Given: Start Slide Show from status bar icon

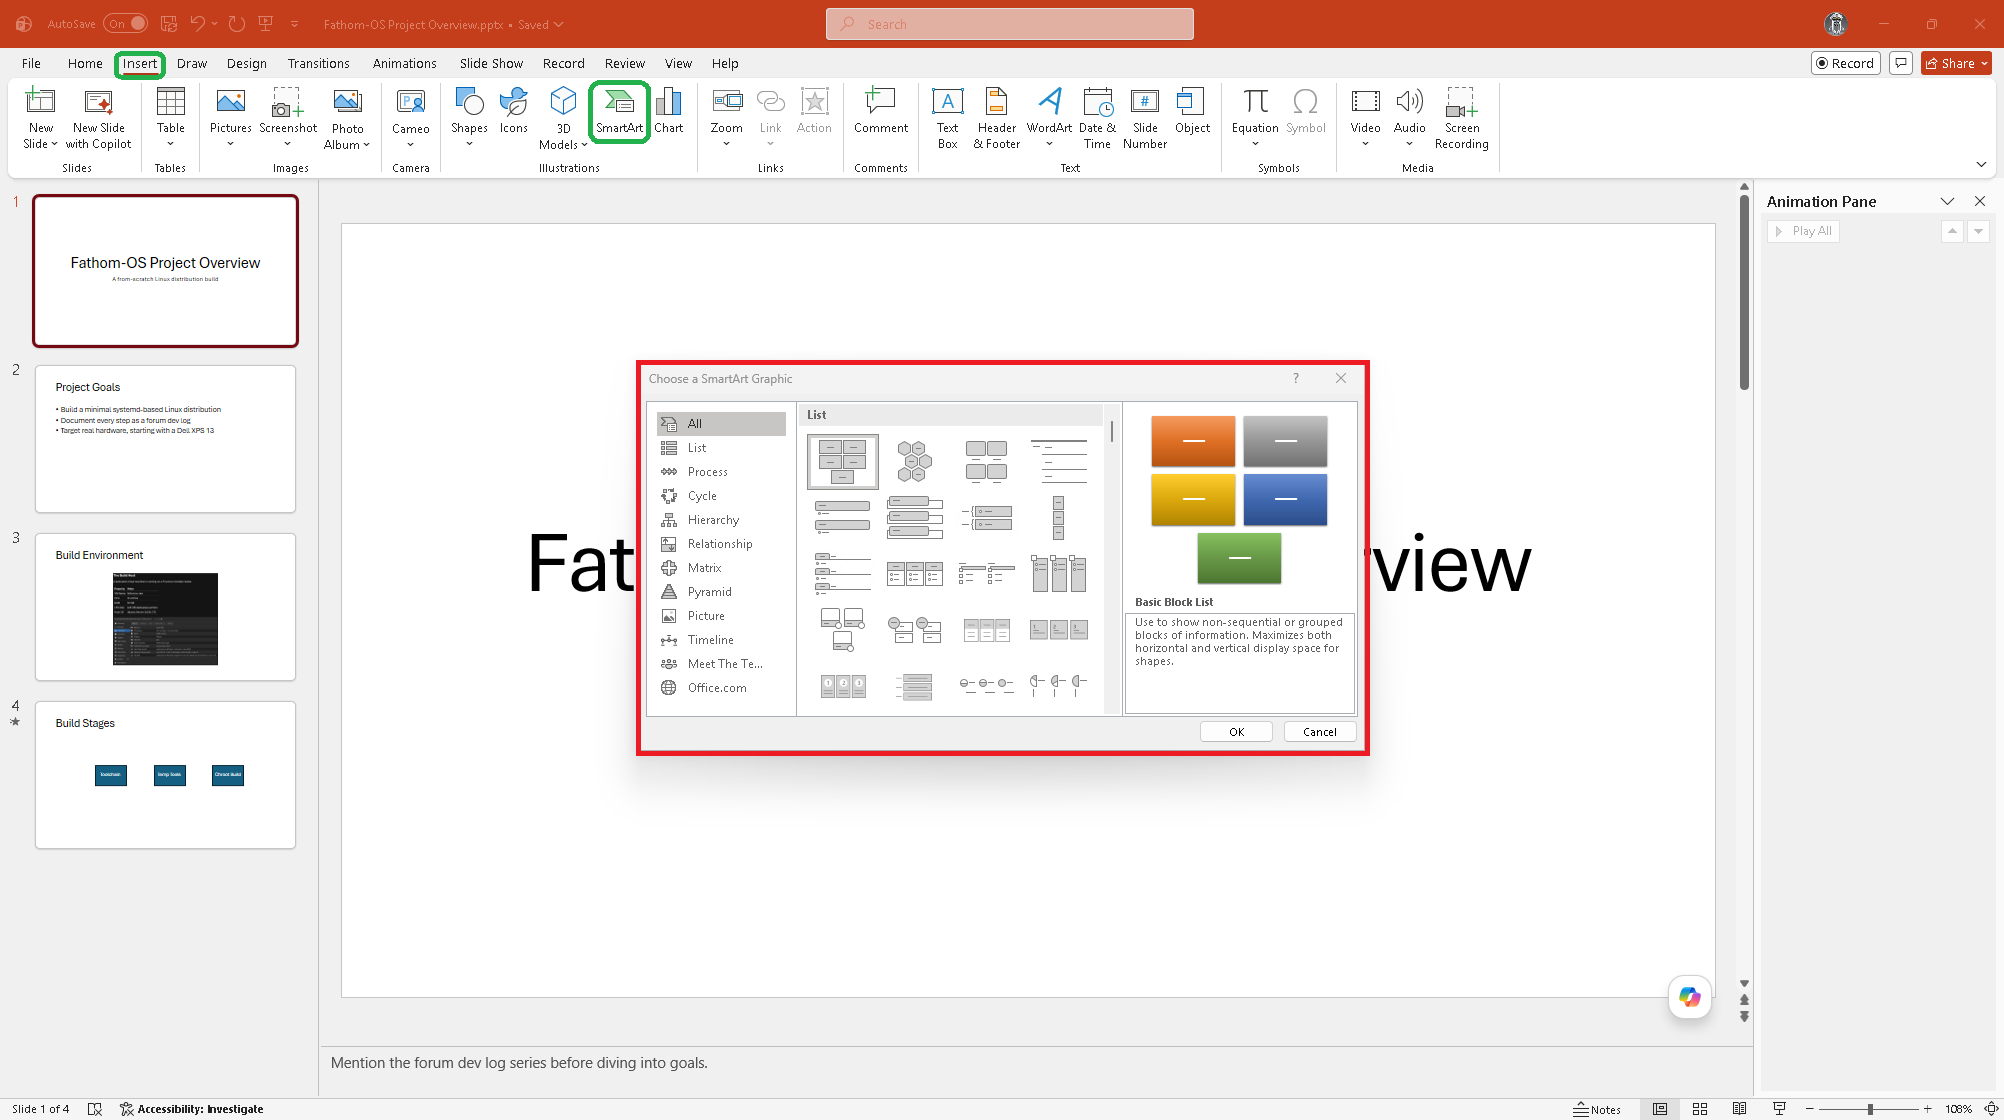Looking at the screenshot, I should pos(1779,1109).
